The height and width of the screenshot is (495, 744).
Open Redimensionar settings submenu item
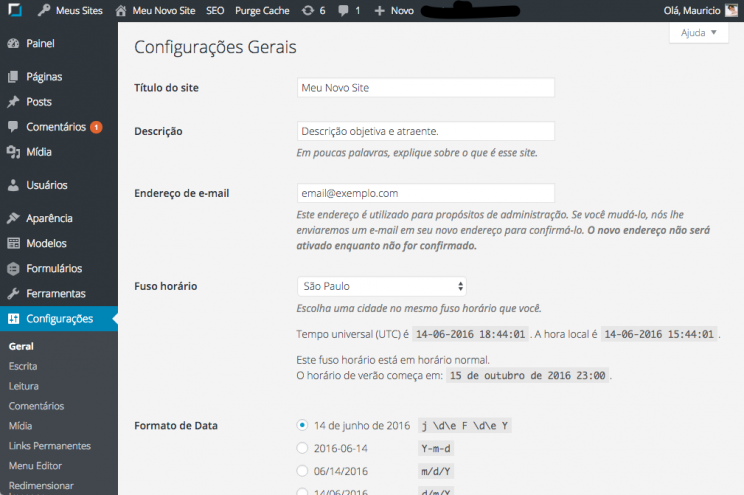tap(41, 486)
